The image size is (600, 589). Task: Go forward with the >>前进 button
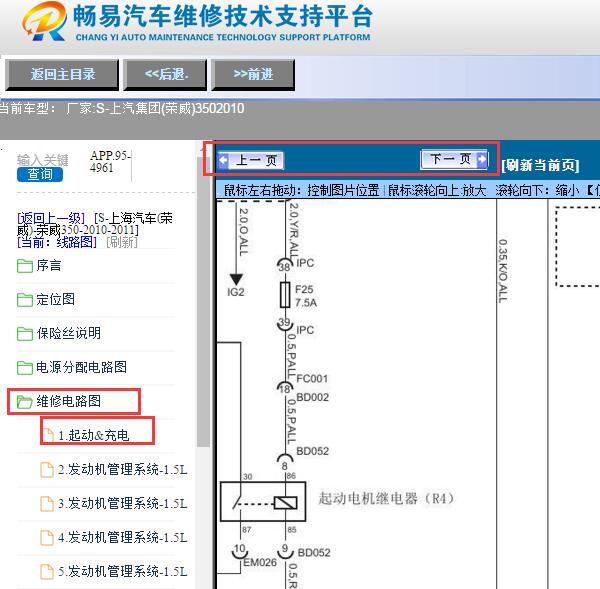(253, 75)
